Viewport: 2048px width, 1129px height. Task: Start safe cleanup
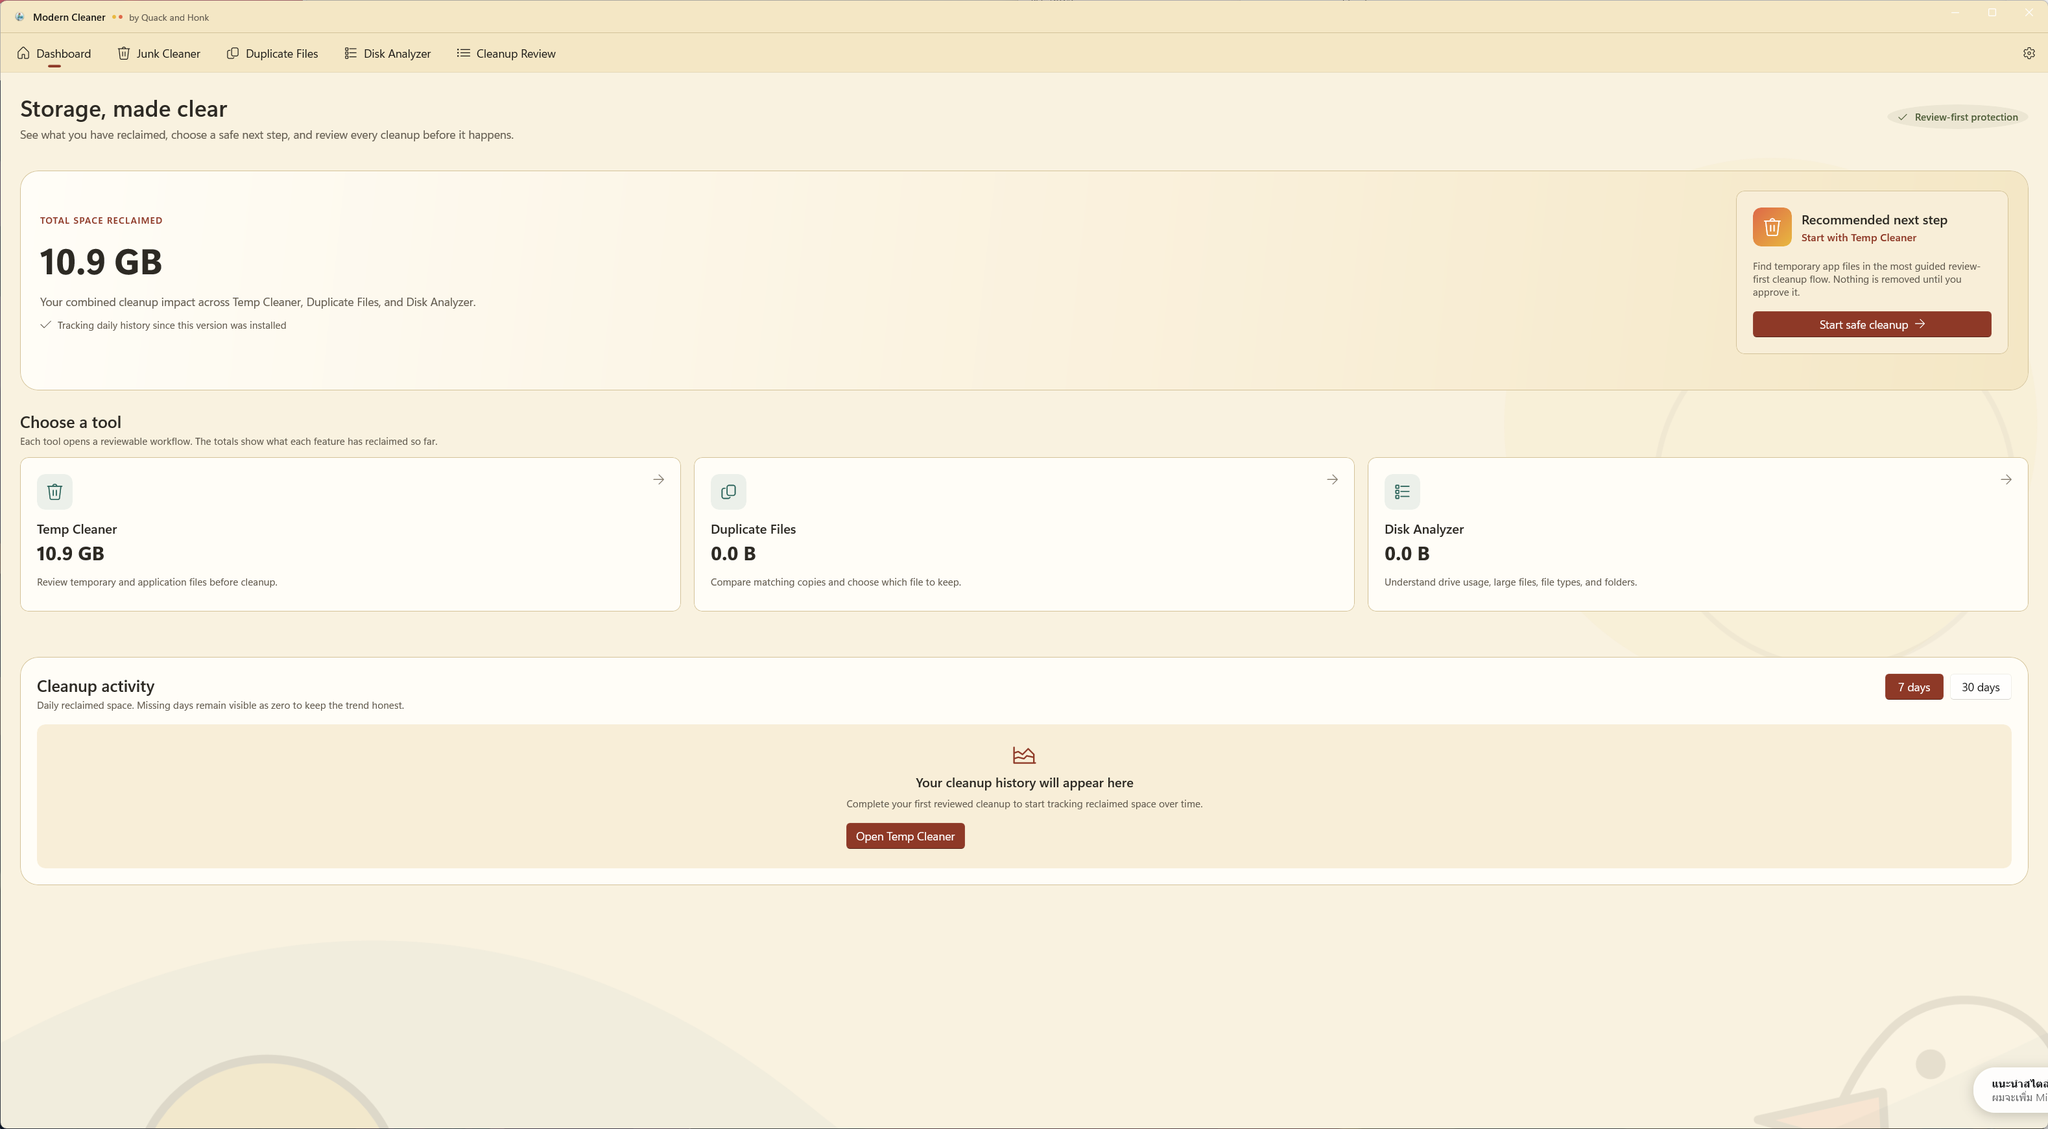click(x=1871, y=324)
